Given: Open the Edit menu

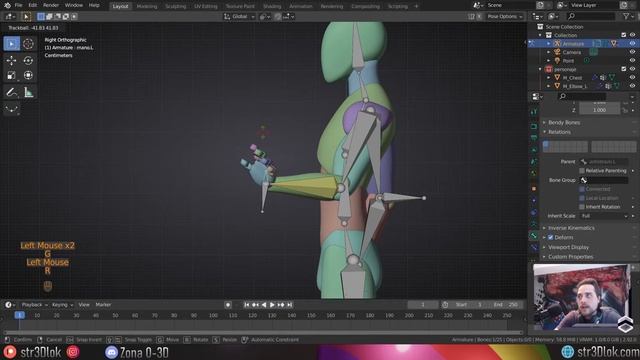Looking at the screenshot, I should [x=33, y=5].
